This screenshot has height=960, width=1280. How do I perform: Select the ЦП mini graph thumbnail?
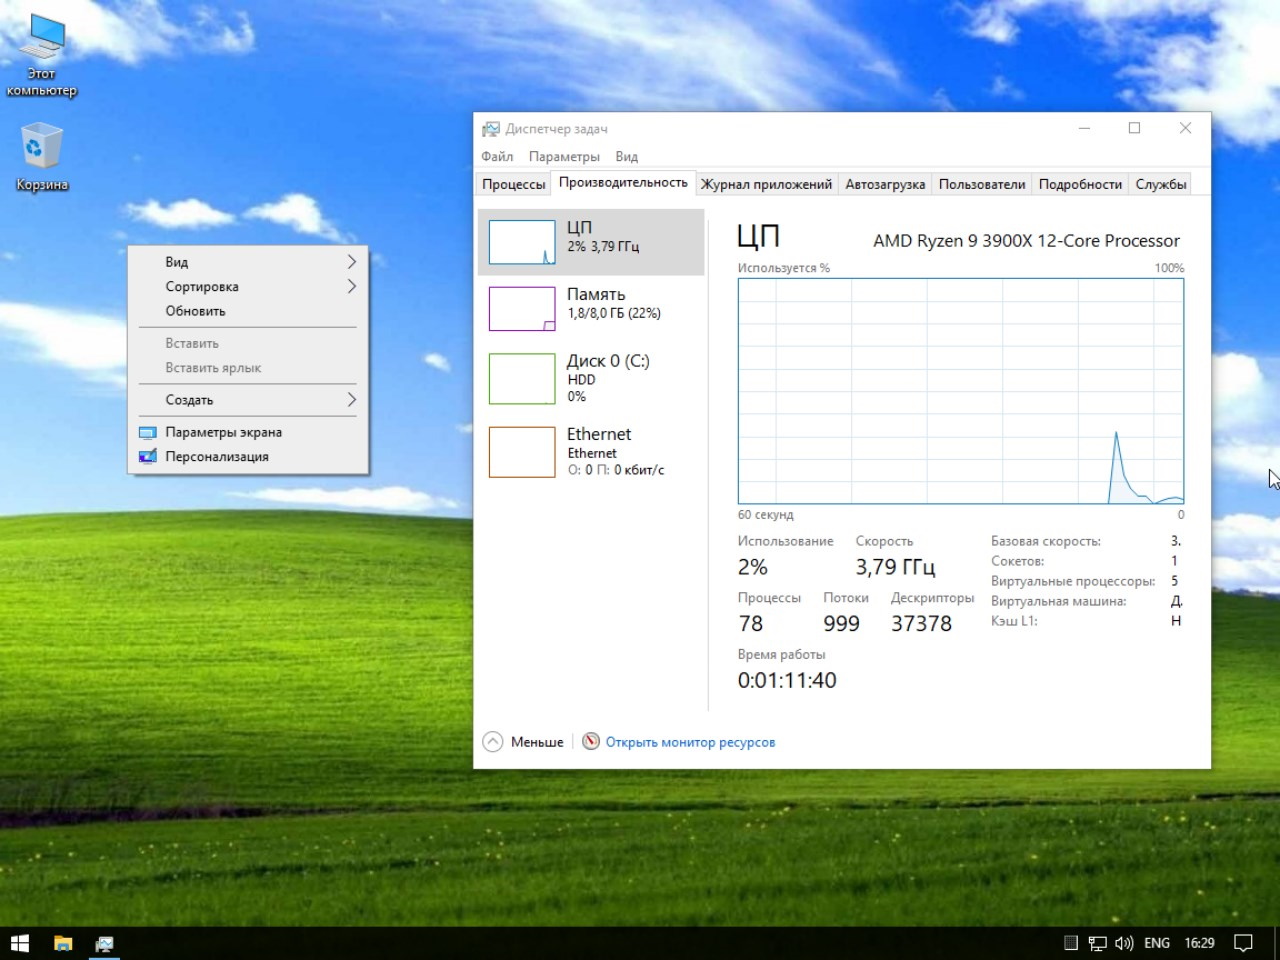click(x=522, y=242)
